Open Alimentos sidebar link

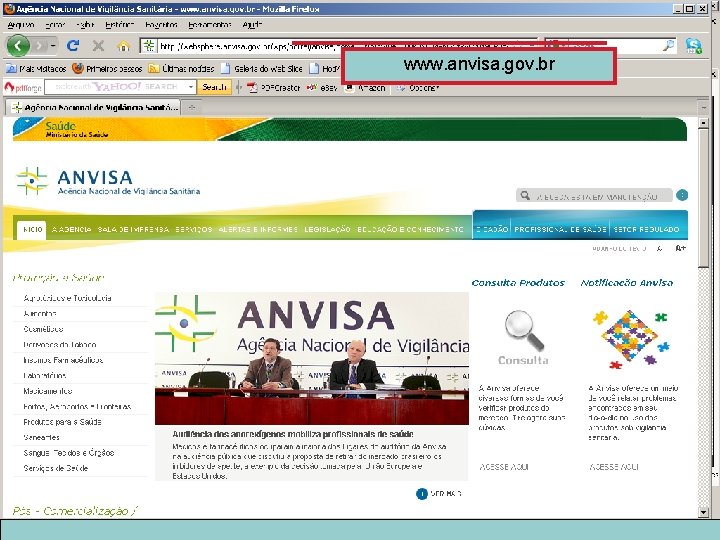[x=40, y=314]
